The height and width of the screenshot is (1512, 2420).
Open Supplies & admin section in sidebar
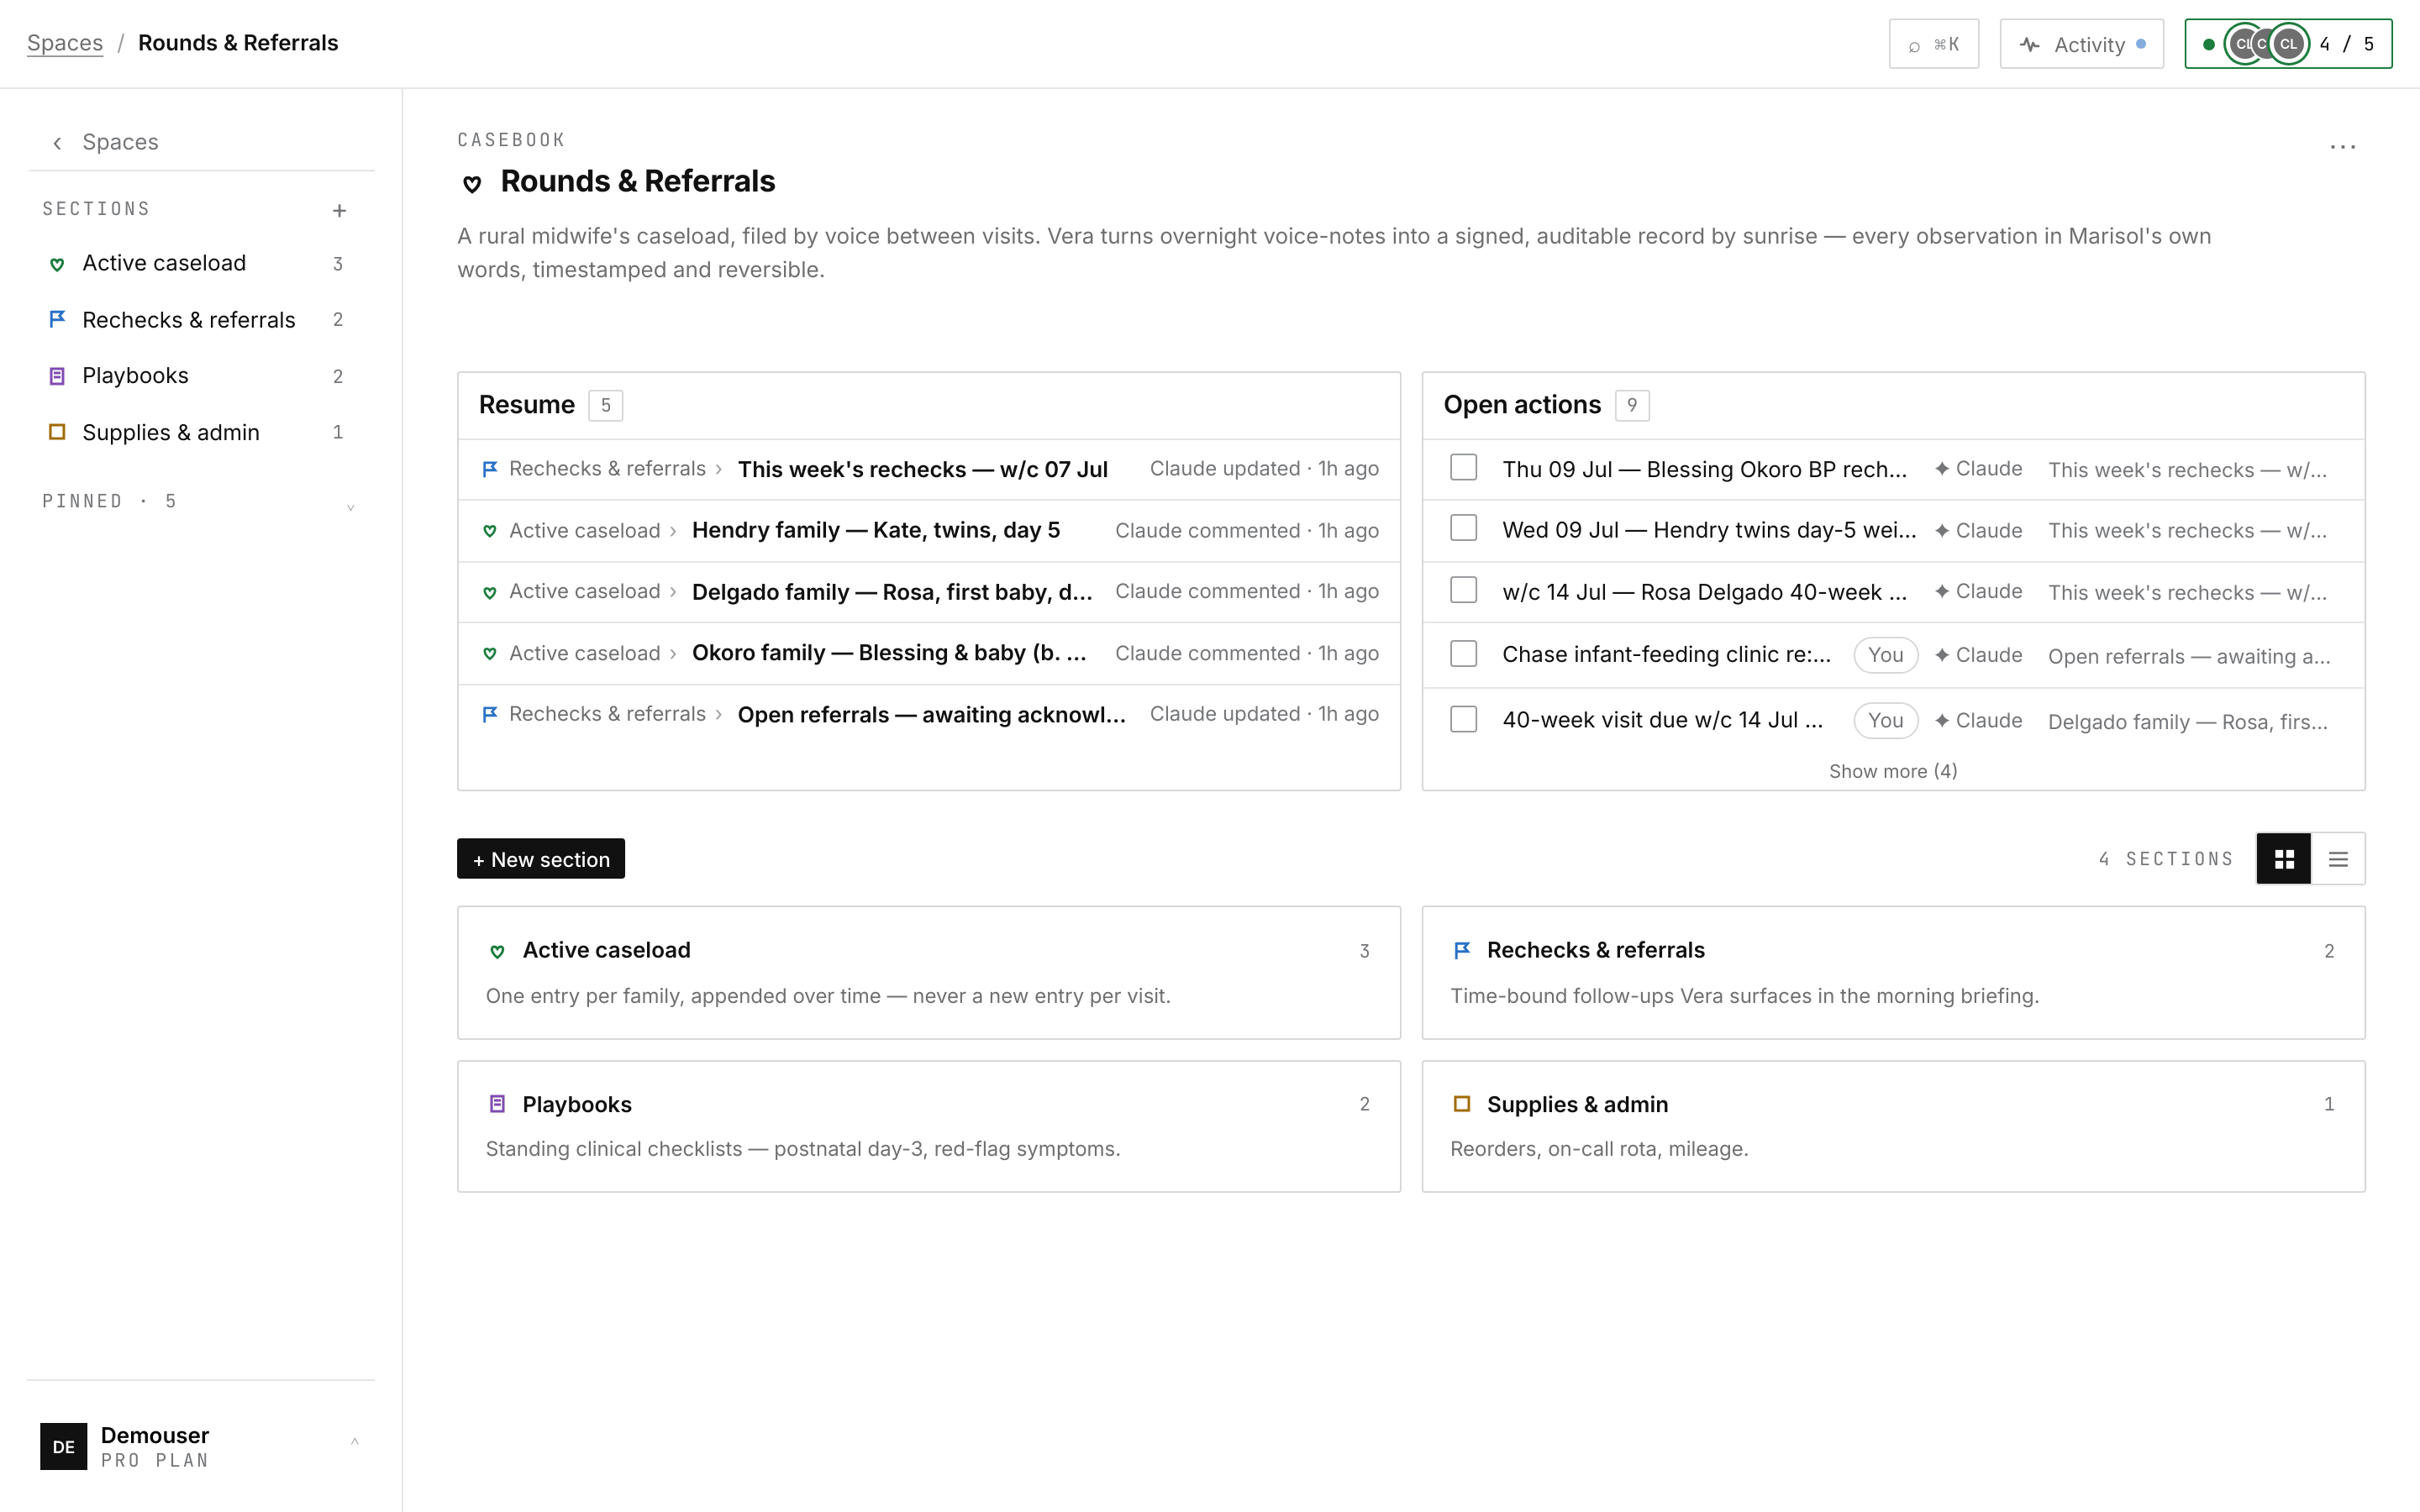[200, 432]
